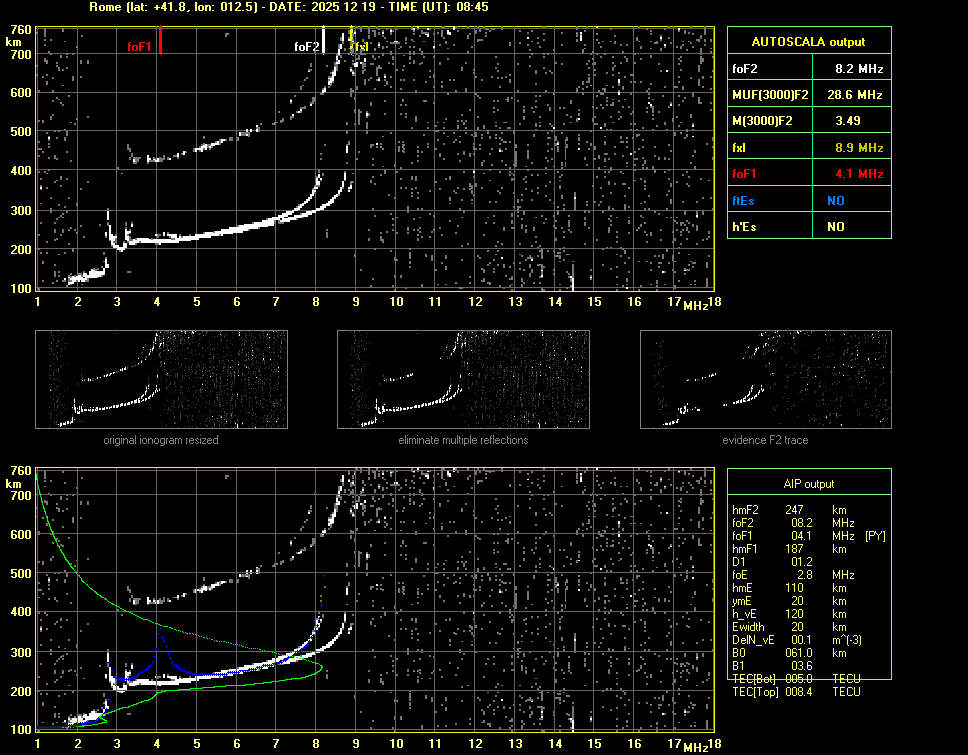
Task: Click the red foF1 marker on top ionogram
Action: click(159, 42)
